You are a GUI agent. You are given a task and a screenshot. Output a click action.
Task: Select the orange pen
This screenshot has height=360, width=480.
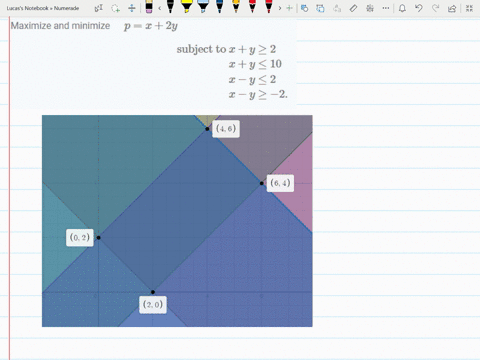tap(236, 7)
